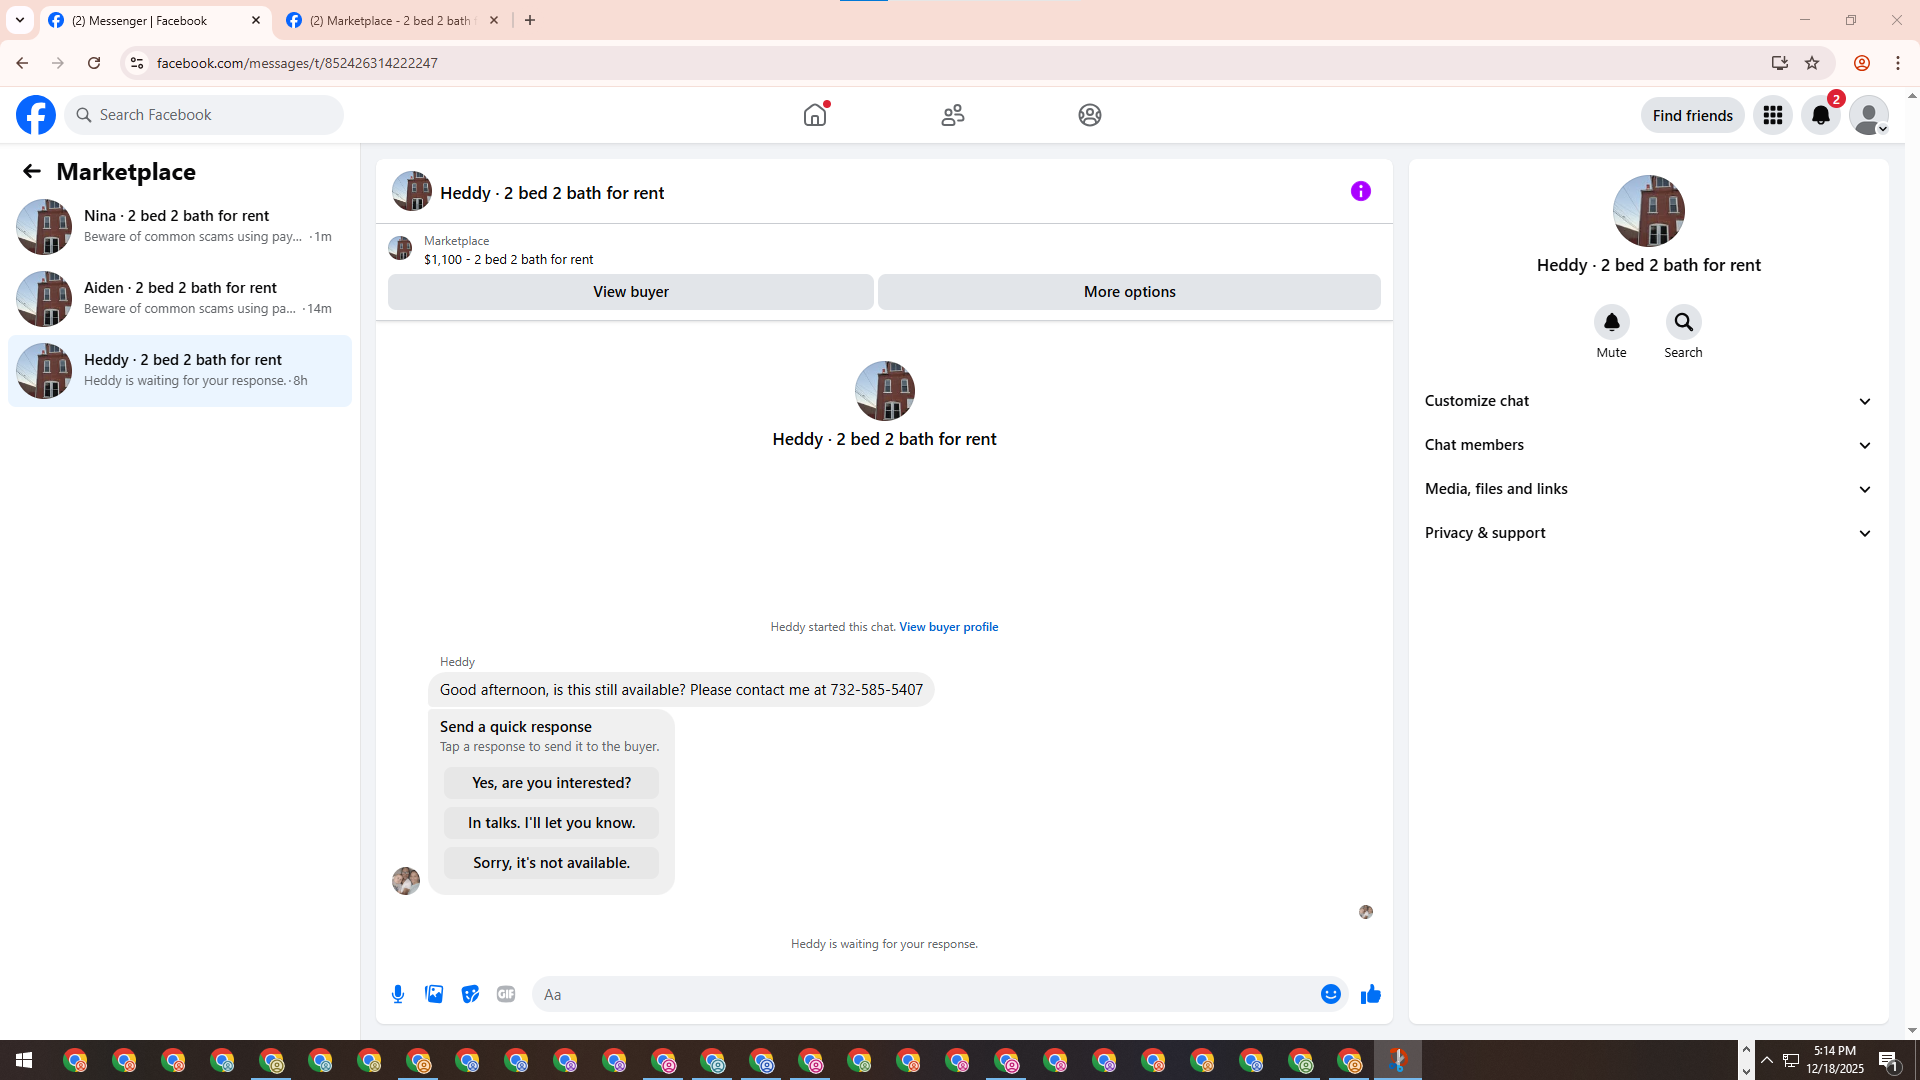Image resolution: width=1920 pixels, height=1080 pixels.
Task: Send quick reply 'Sorry, it's not available.'
Action: [x=552, y=863]
